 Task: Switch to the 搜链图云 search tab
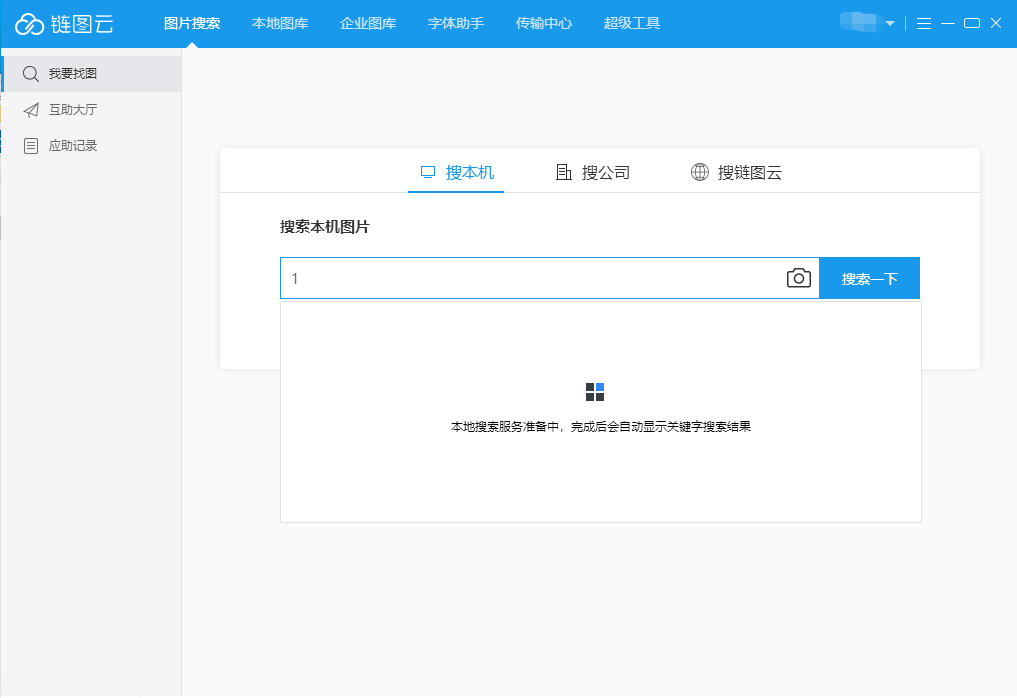tap(736, 172)
